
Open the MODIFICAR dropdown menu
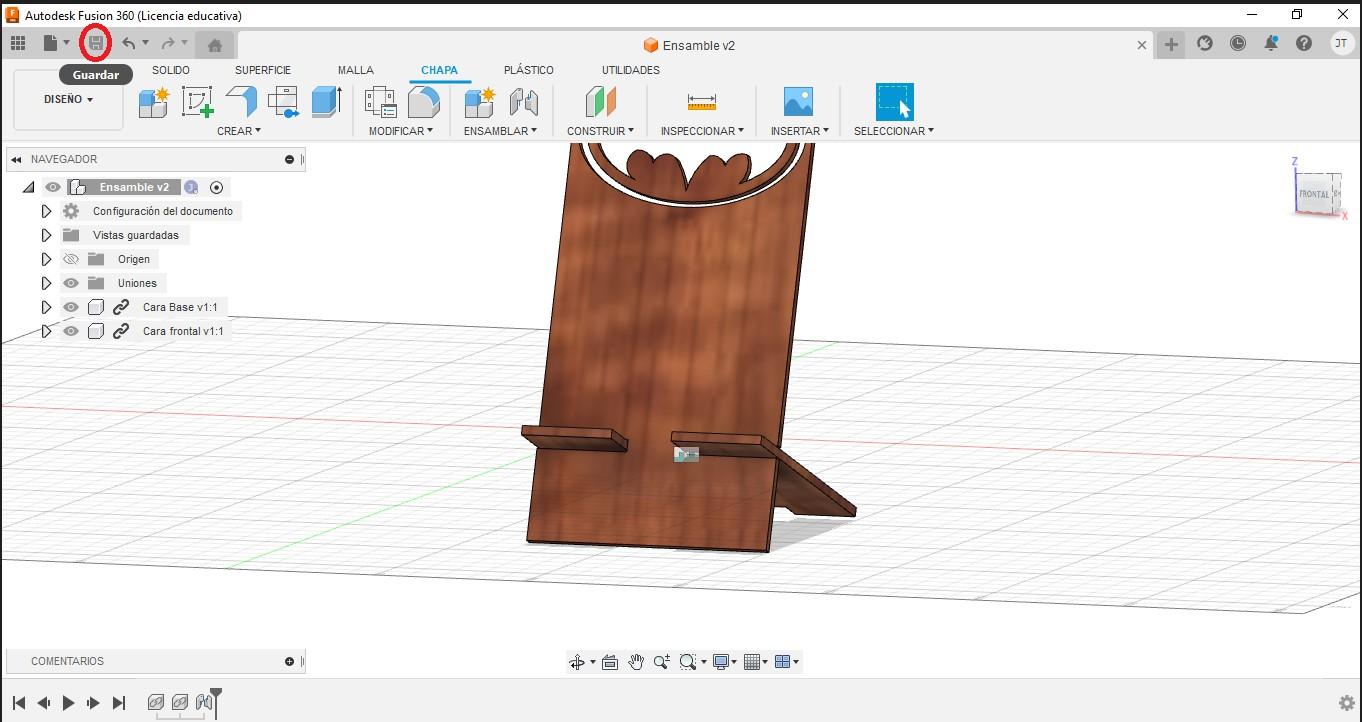pos(398,131)
